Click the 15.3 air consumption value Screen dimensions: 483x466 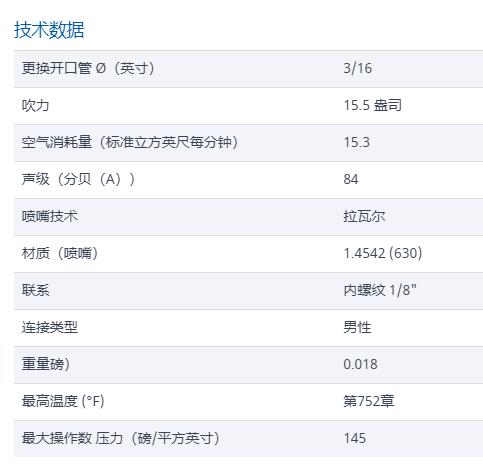[357, 142]
